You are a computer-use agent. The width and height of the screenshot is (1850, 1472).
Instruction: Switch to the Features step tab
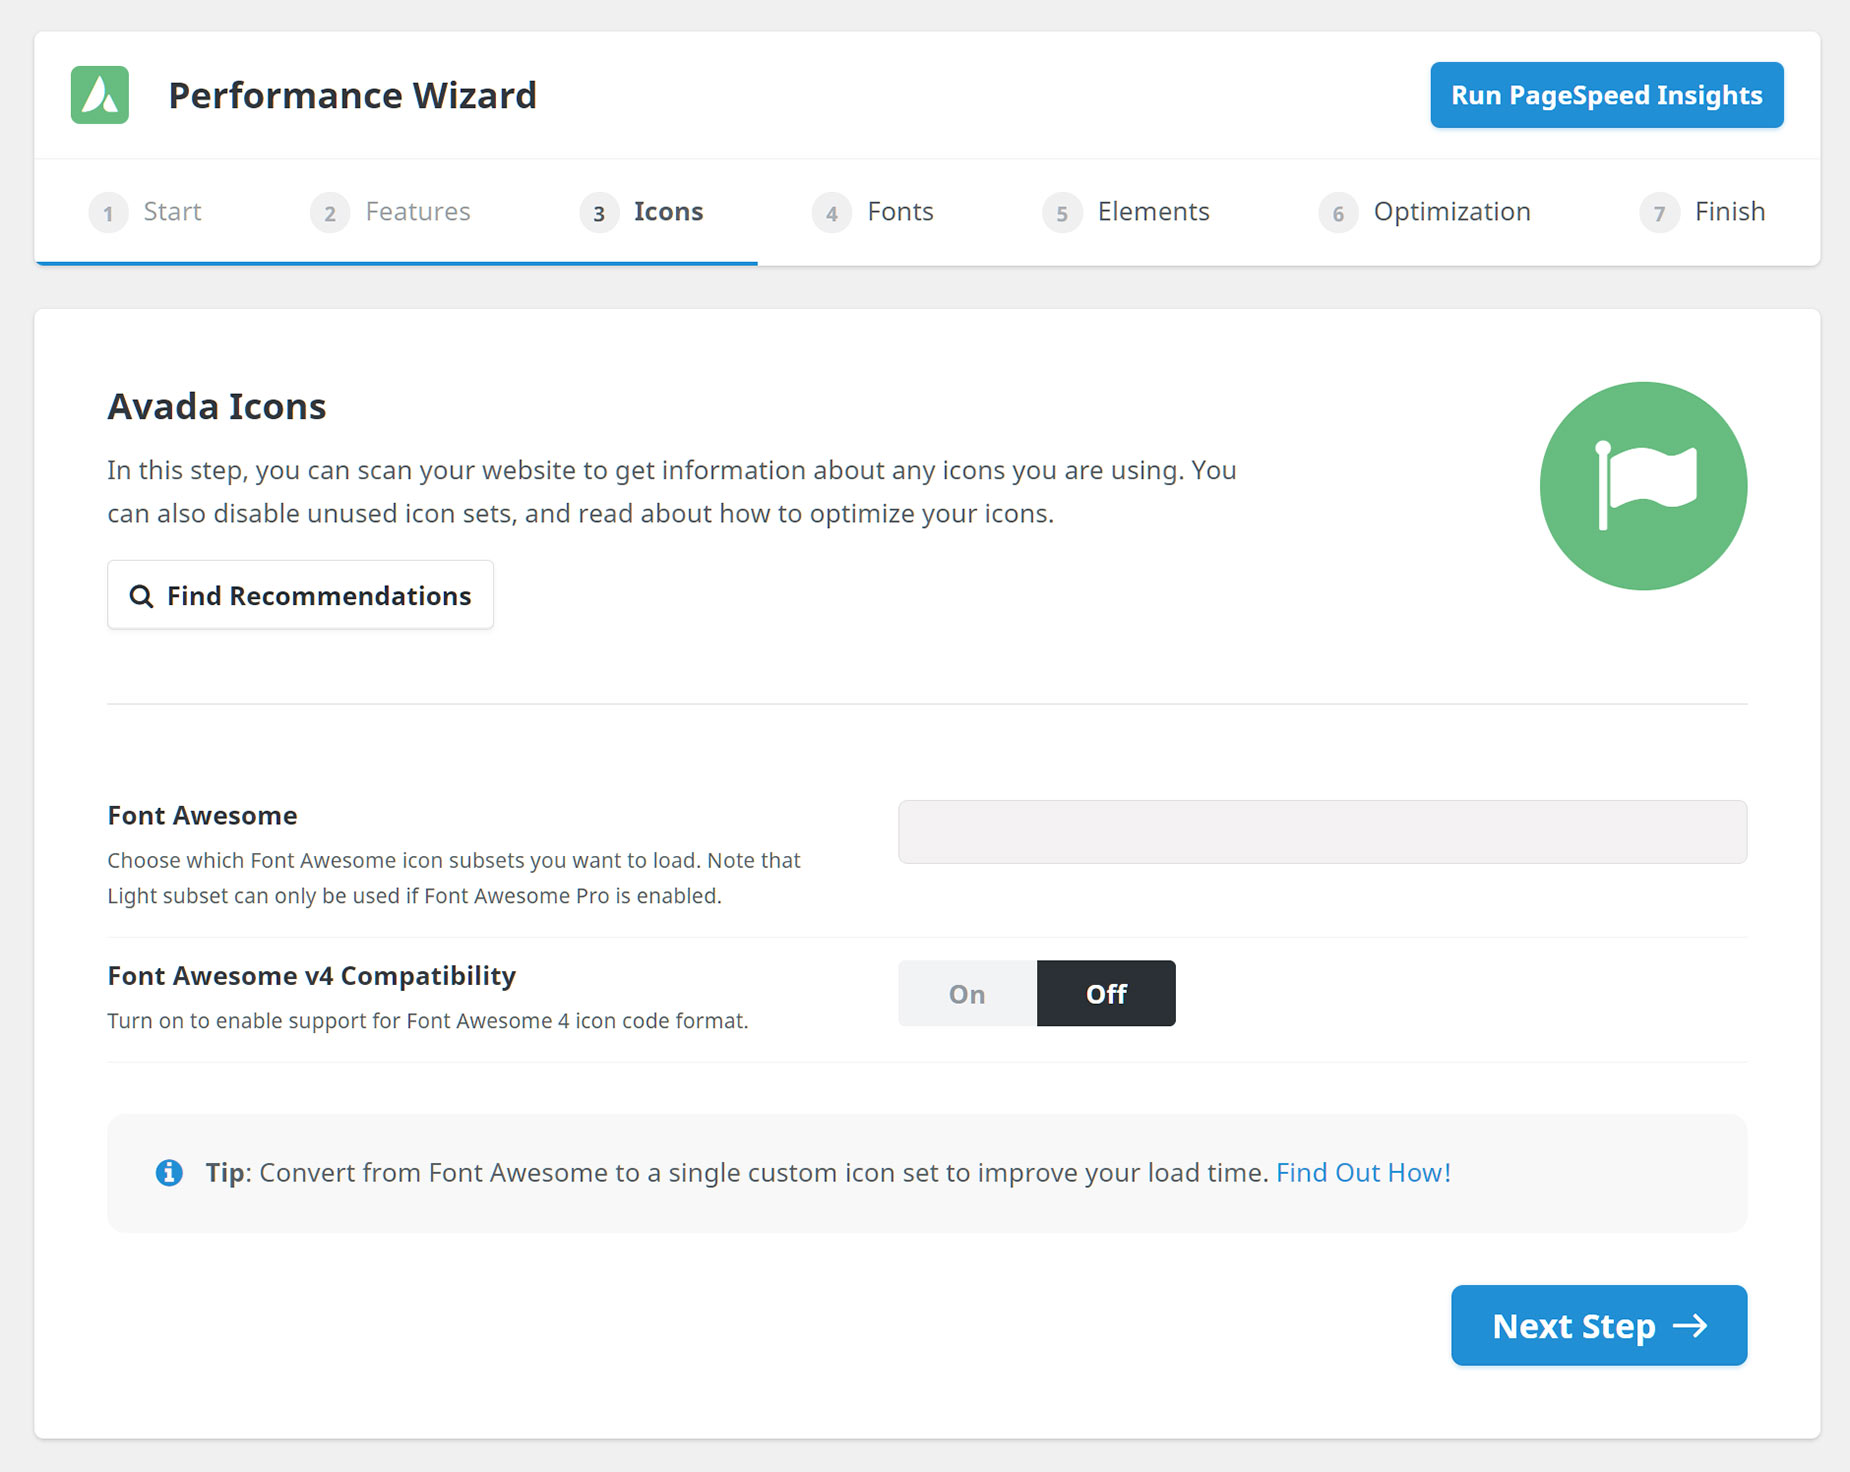pyautogui.click(x=391, y=212)
